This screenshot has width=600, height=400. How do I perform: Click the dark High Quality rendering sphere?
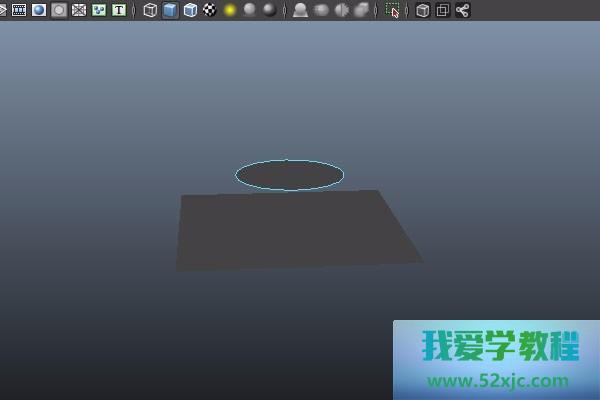pyautogui.click(x=270, y=10)
